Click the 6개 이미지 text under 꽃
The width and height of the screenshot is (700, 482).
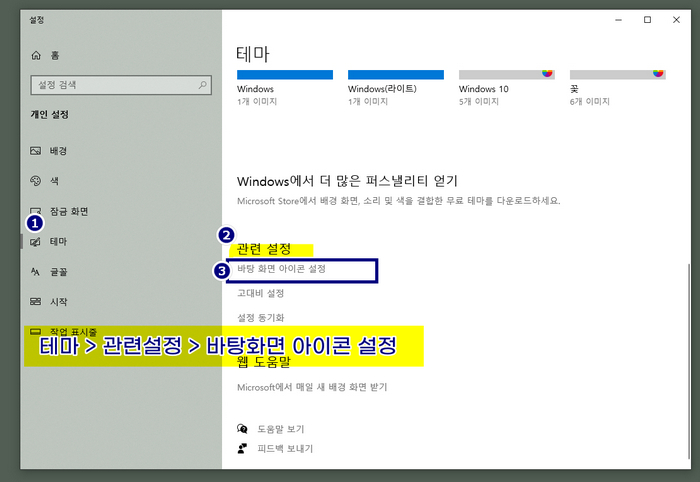pyautogui.click(x=589, y=101)
